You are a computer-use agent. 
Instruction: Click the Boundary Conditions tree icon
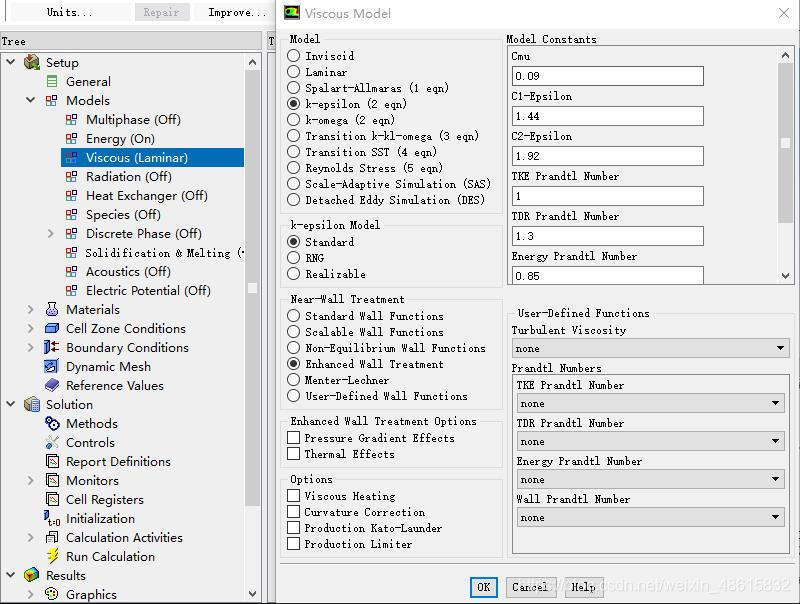(x=52, y=348)
